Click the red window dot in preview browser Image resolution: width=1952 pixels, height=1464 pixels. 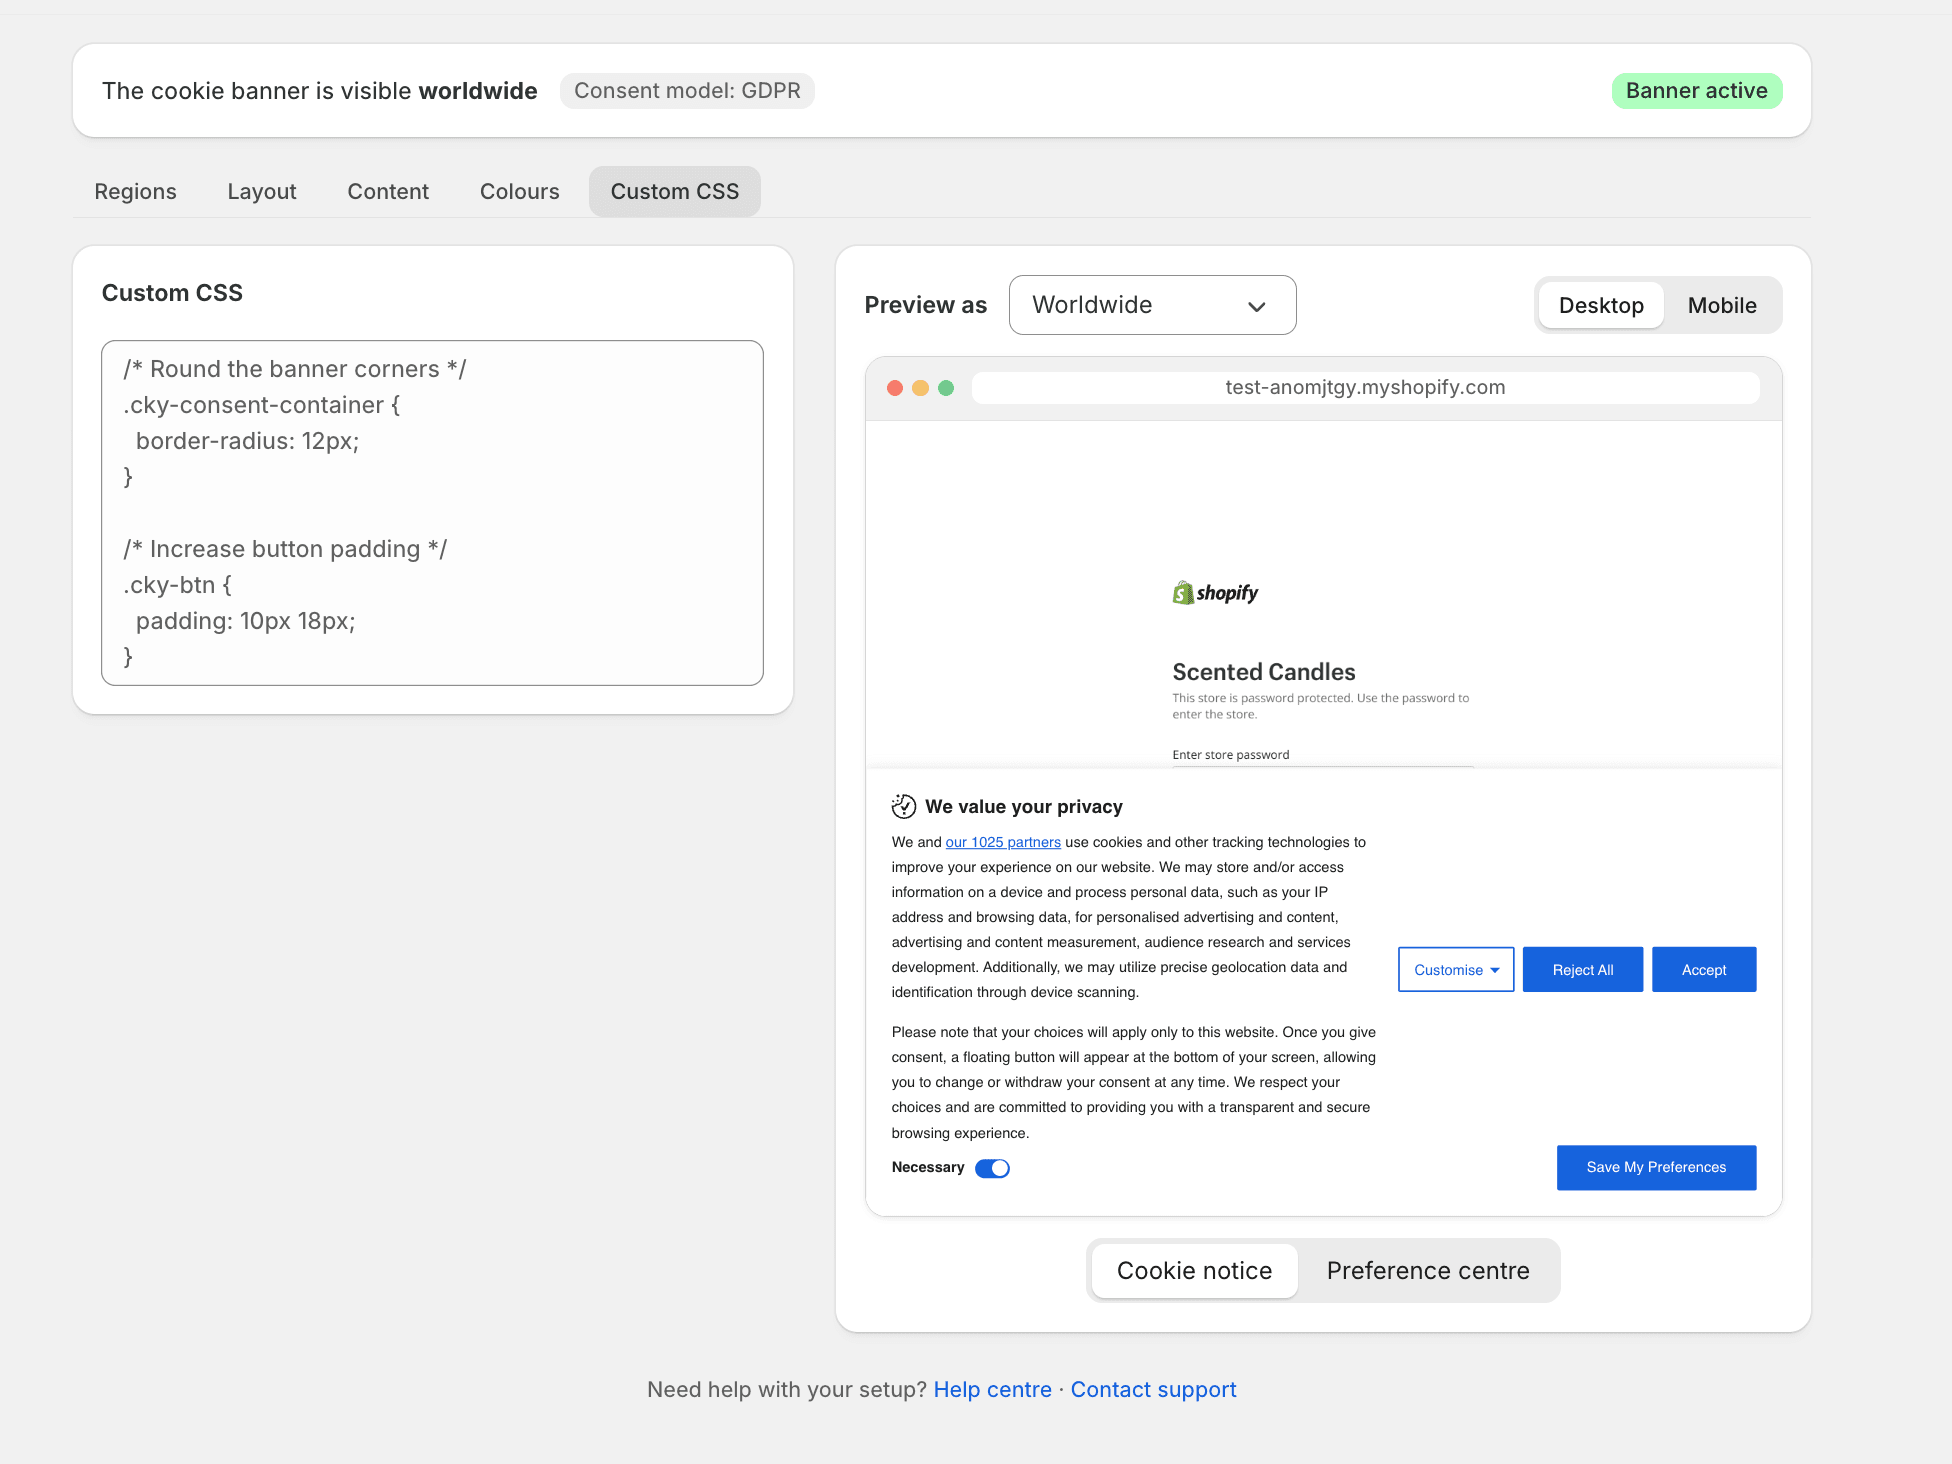point(895,388)
